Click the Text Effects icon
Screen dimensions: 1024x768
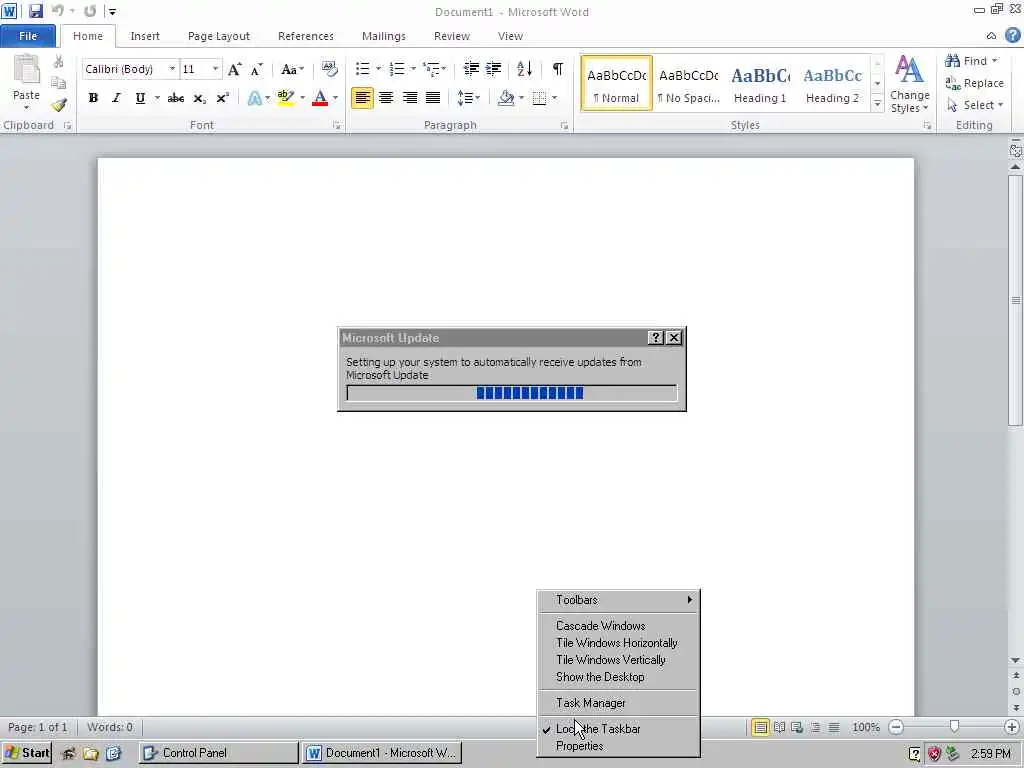[x=255, y=98]
